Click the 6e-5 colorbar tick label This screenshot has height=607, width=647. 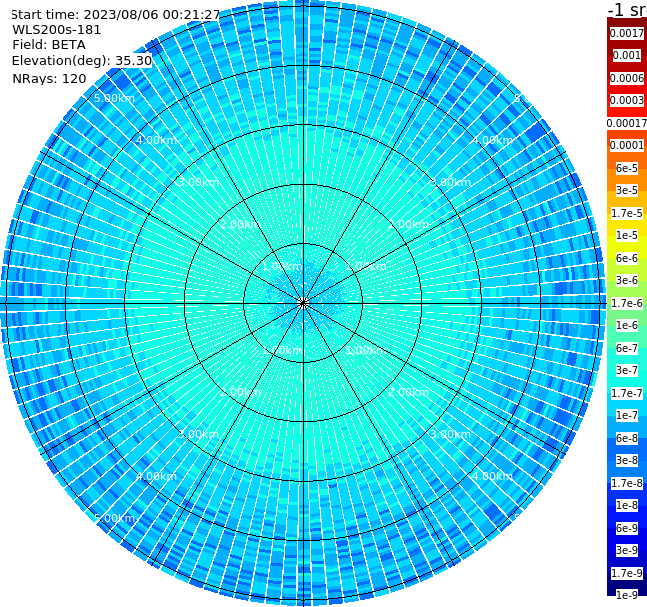click(627, 168)
